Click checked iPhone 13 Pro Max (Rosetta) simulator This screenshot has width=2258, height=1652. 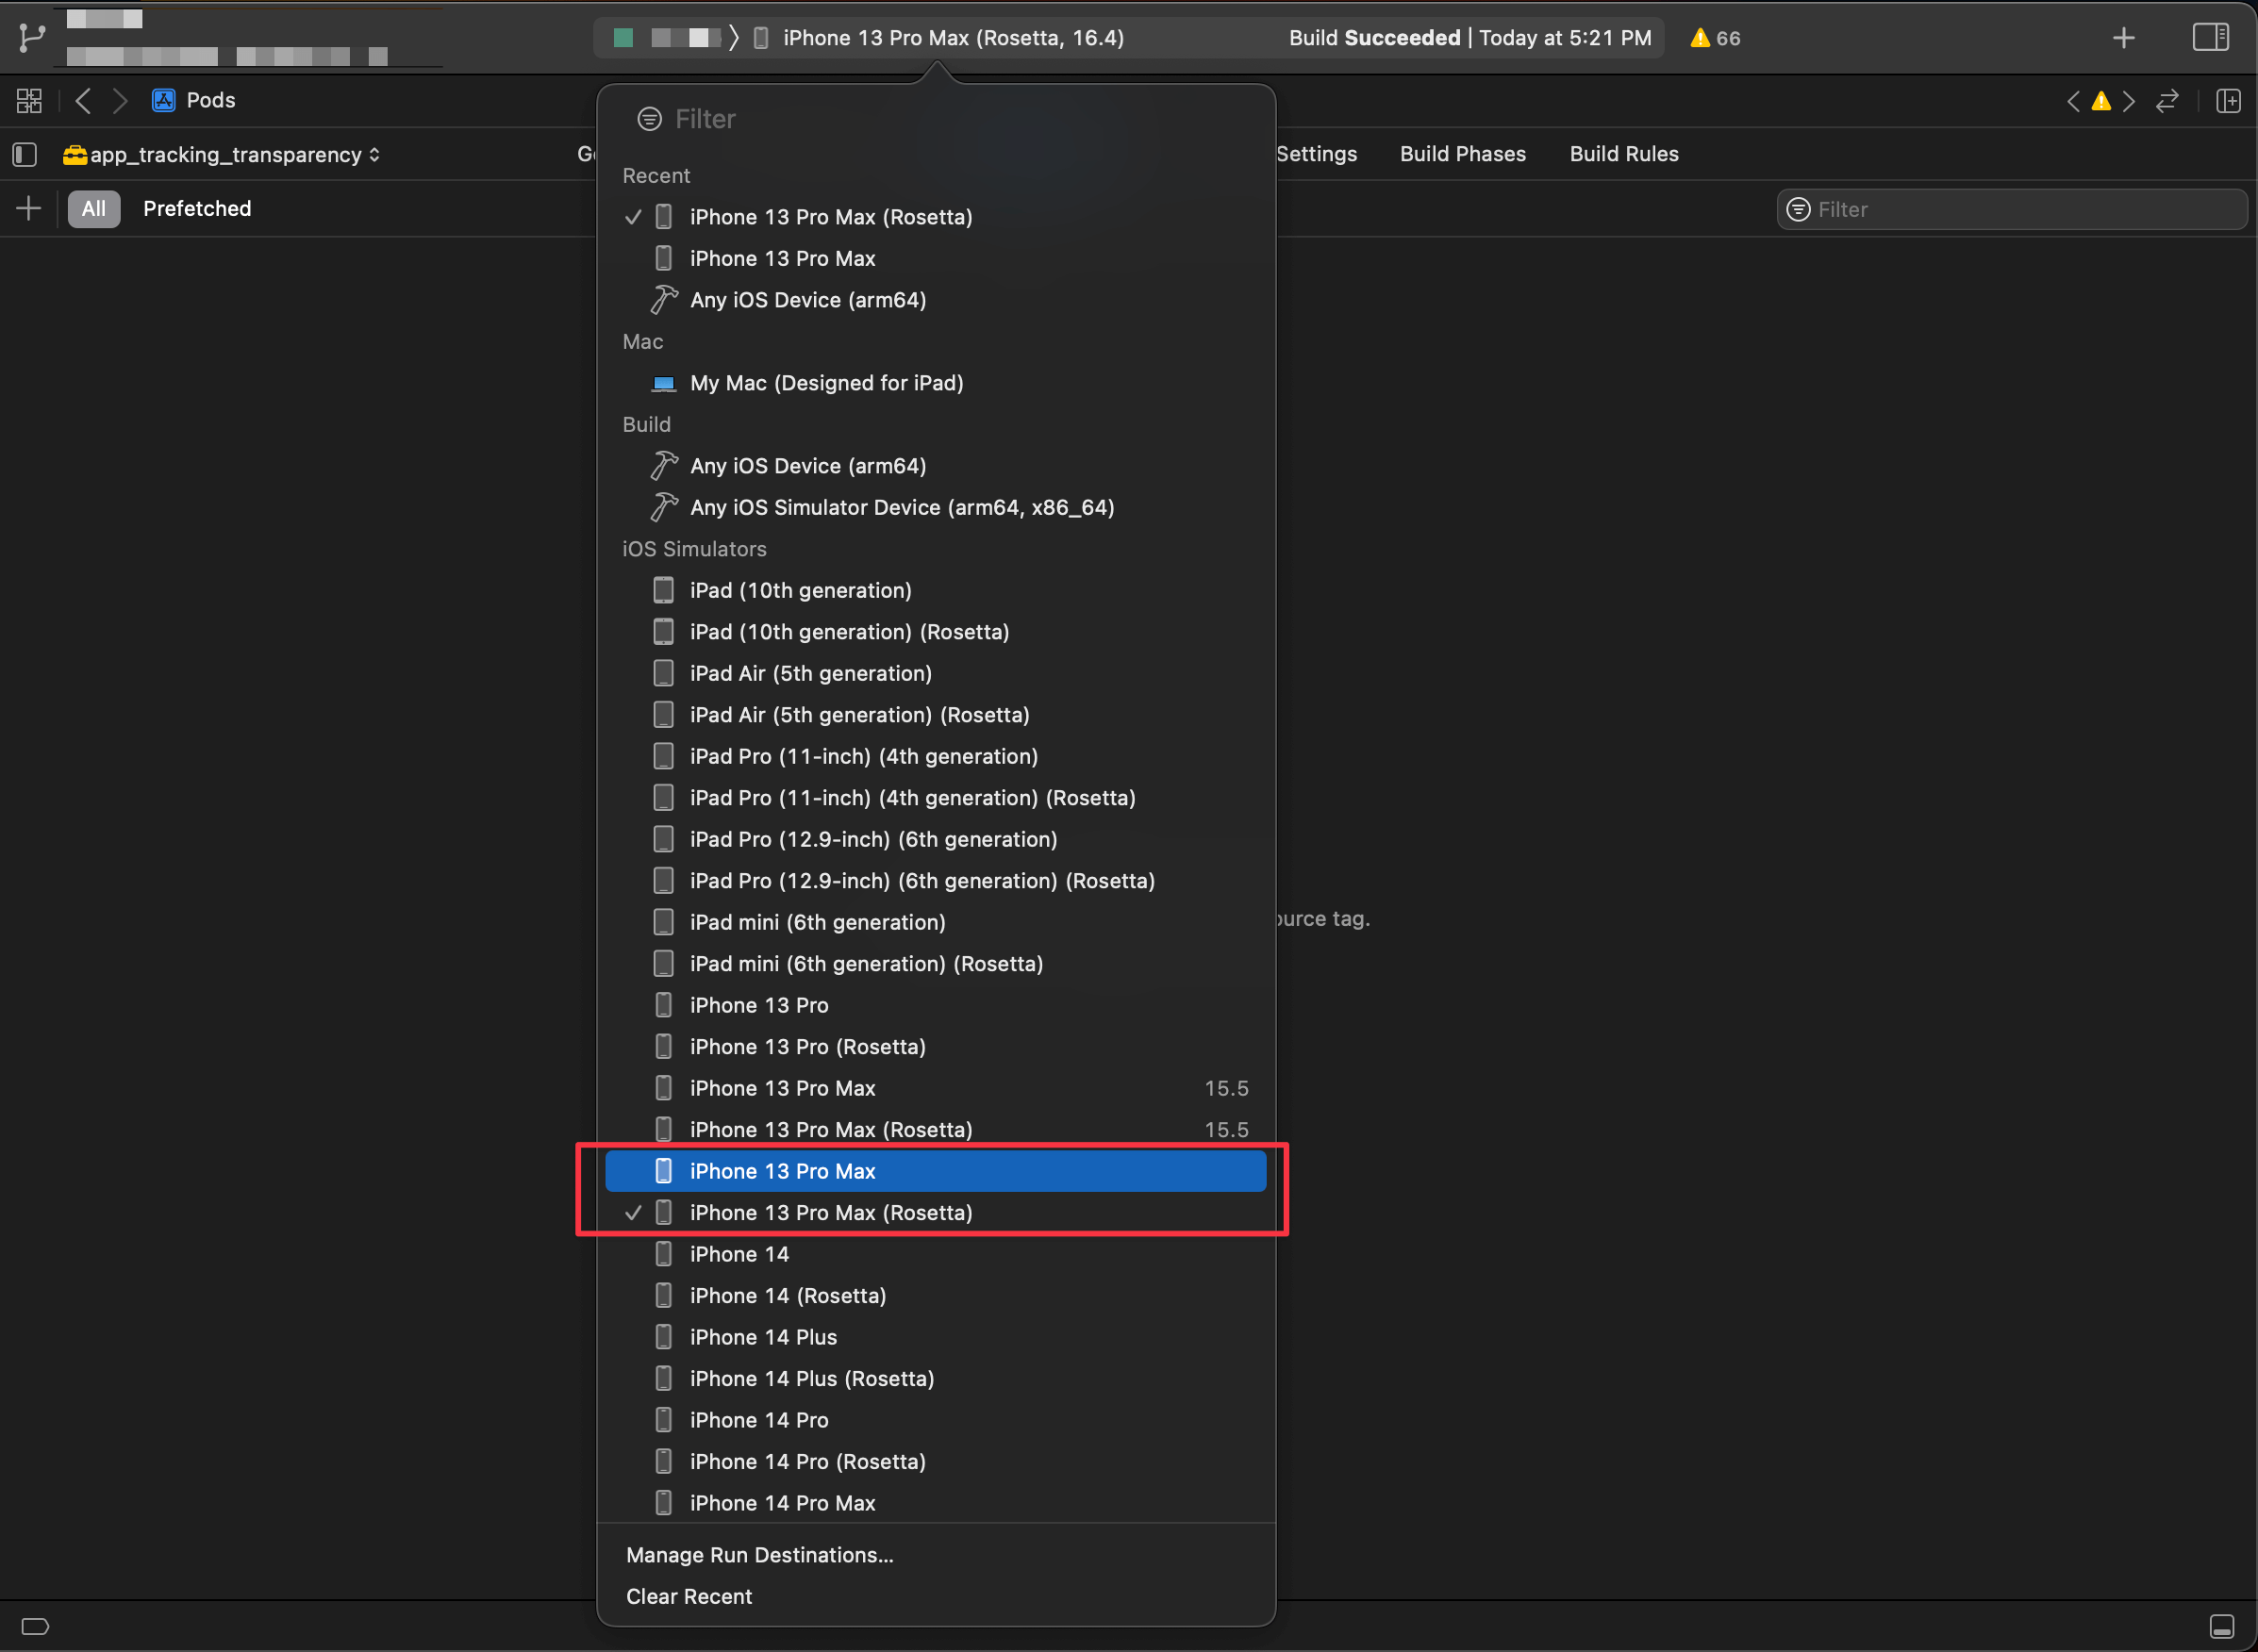[935, 1213]
